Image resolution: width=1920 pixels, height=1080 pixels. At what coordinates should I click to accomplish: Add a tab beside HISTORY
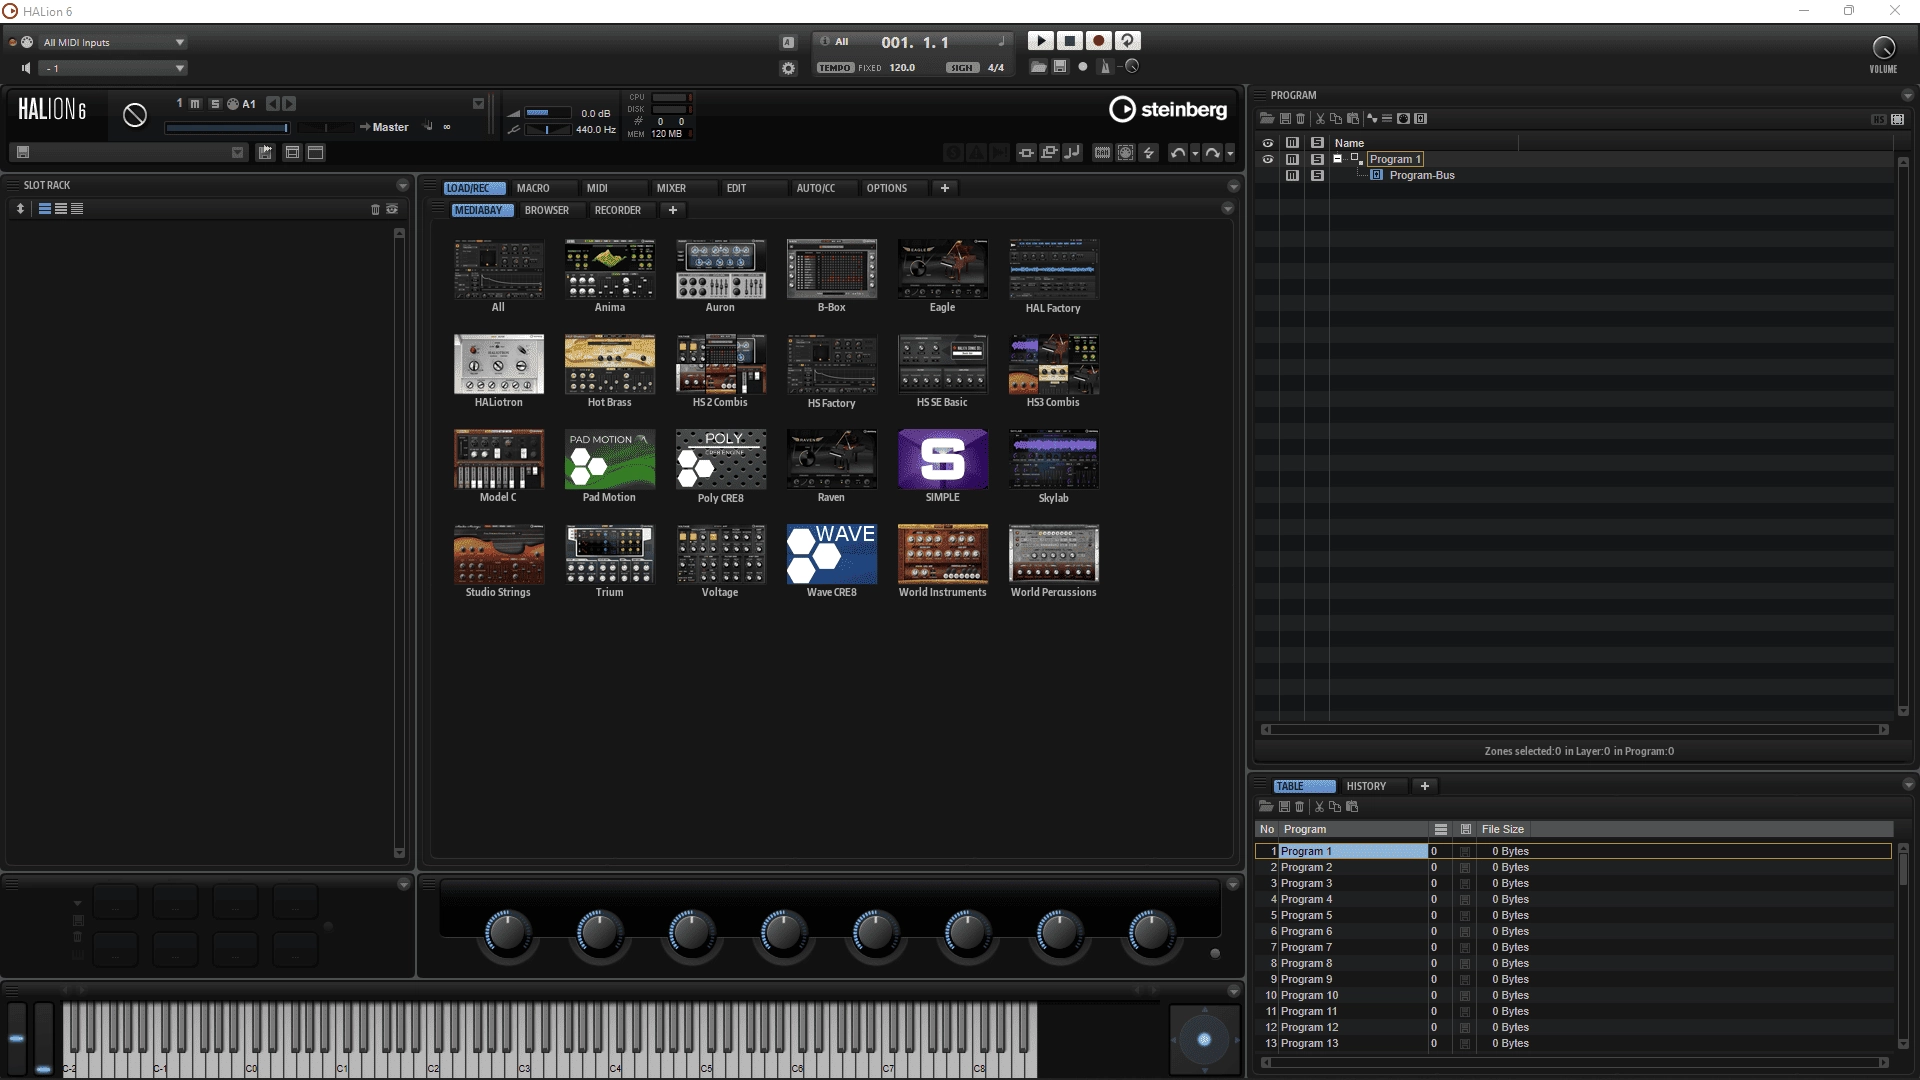tap(1425, 786)
